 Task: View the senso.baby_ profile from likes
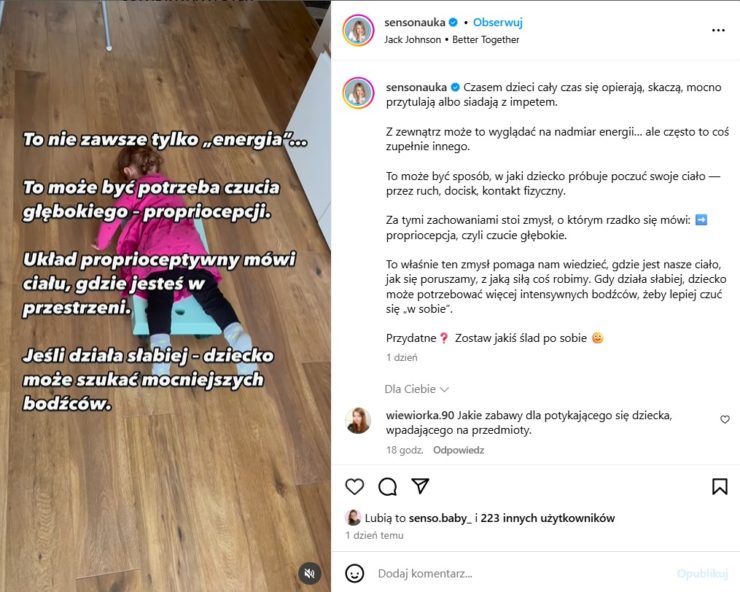pos(440,518)
